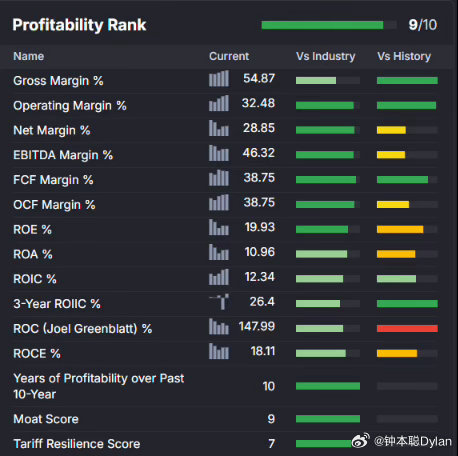Open the ROC (Joel Greenblatt) % trend chart icon
The height and width of the screenshot is (456, 458).
219,326
